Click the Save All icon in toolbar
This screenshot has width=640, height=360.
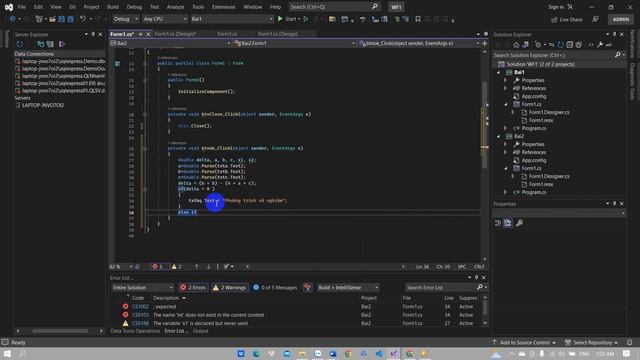[71, 19]
